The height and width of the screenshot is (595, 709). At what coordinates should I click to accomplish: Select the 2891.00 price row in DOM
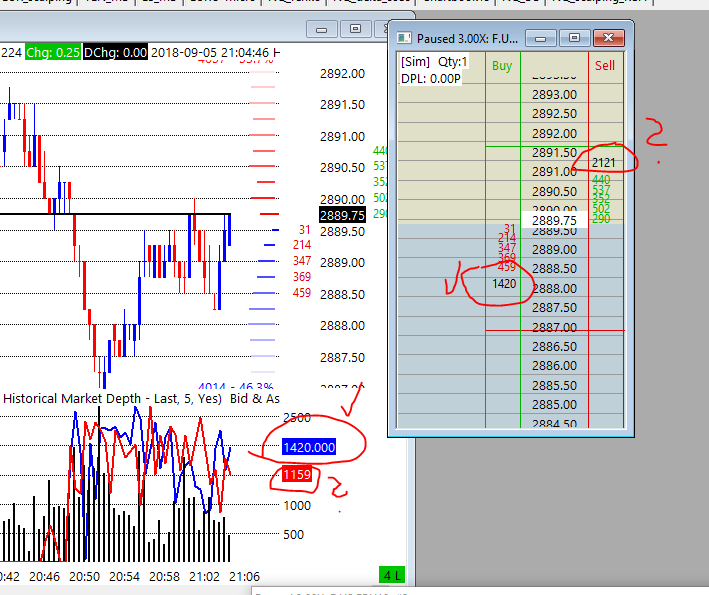point(554,172)
